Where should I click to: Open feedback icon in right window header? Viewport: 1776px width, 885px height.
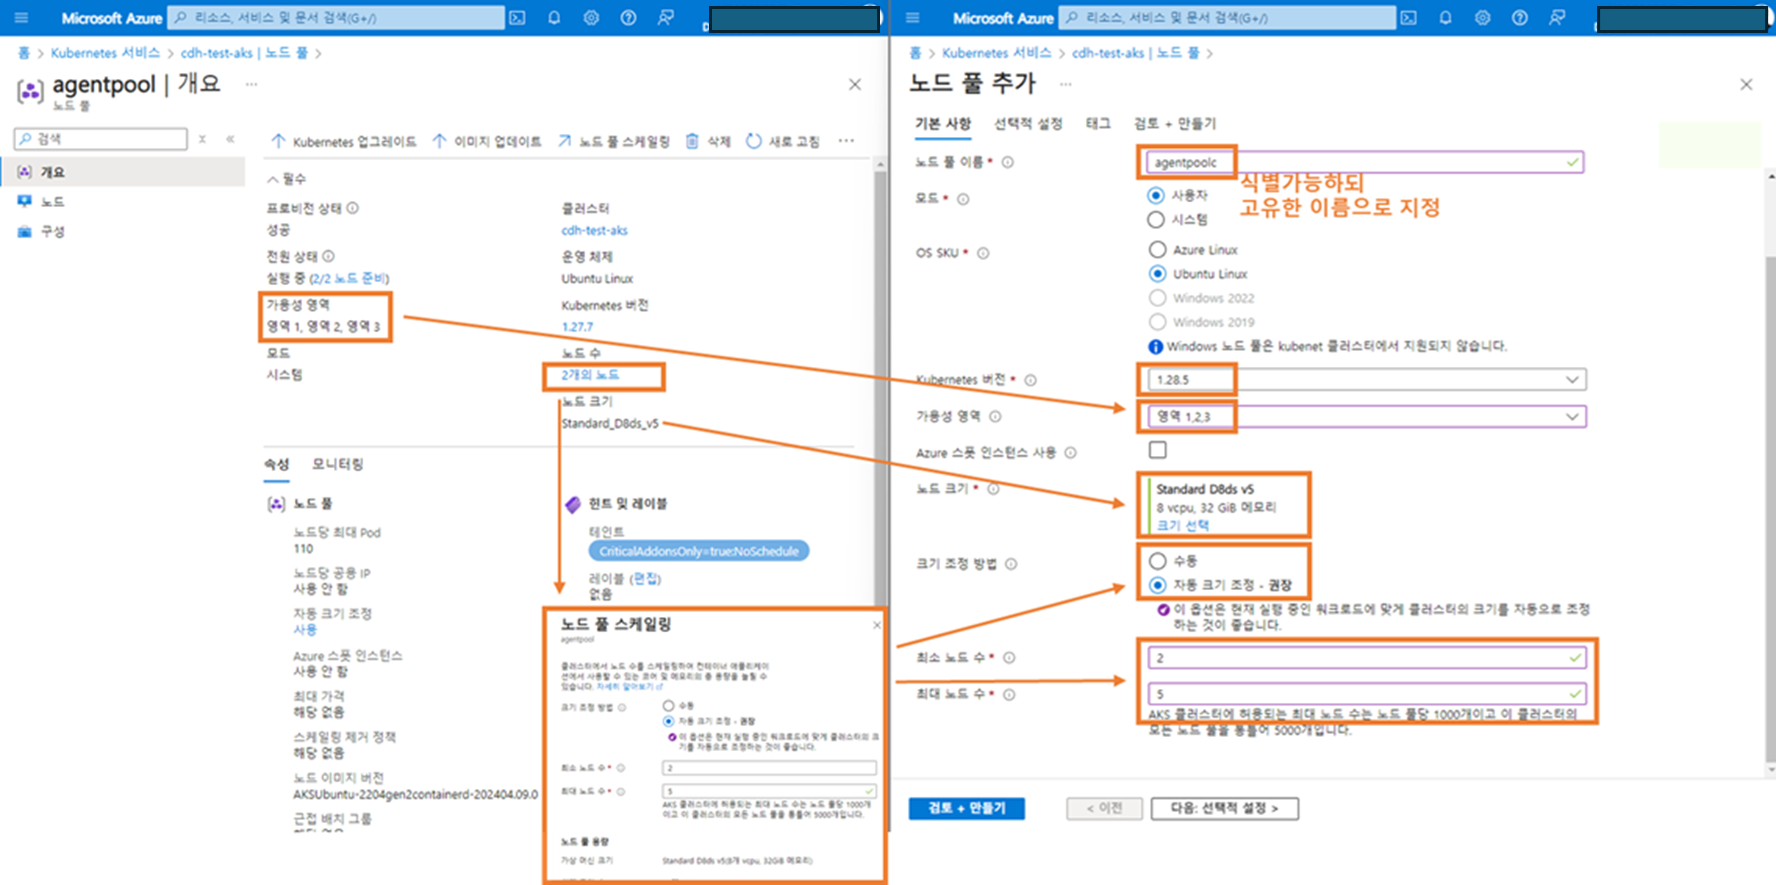(x=1556, y=18)
